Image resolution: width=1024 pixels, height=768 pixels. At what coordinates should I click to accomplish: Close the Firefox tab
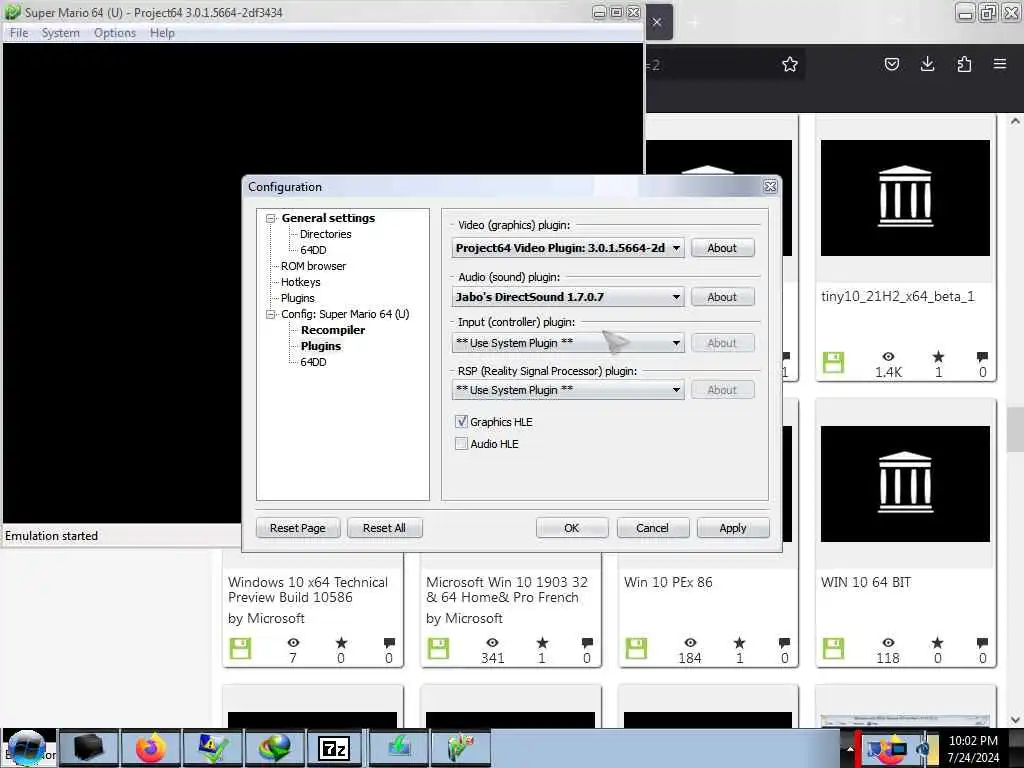[657, 22]
